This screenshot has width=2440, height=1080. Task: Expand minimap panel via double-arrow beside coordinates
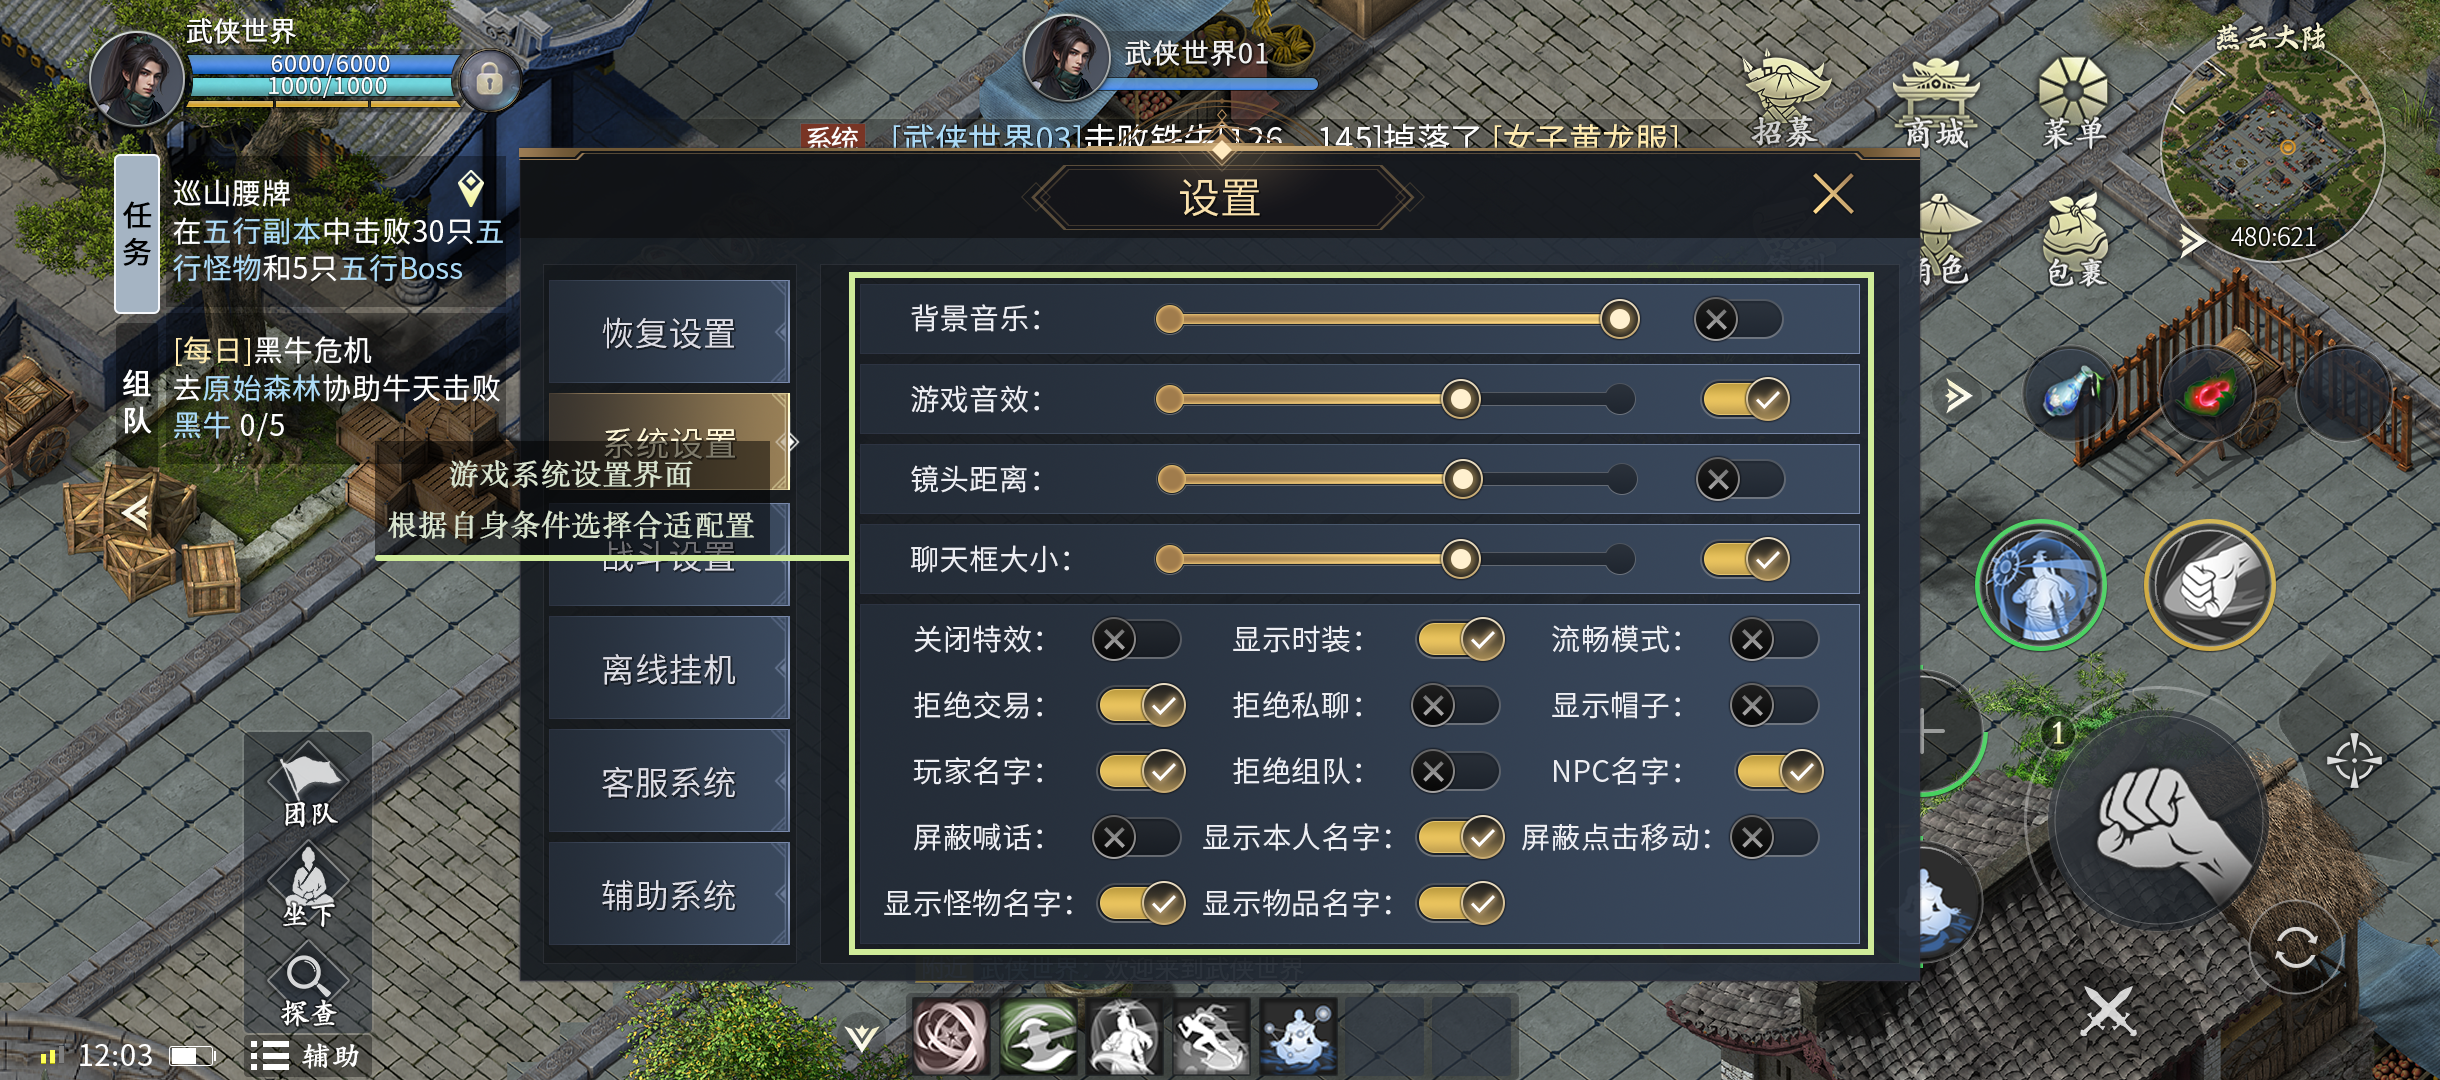point(2191,240)
